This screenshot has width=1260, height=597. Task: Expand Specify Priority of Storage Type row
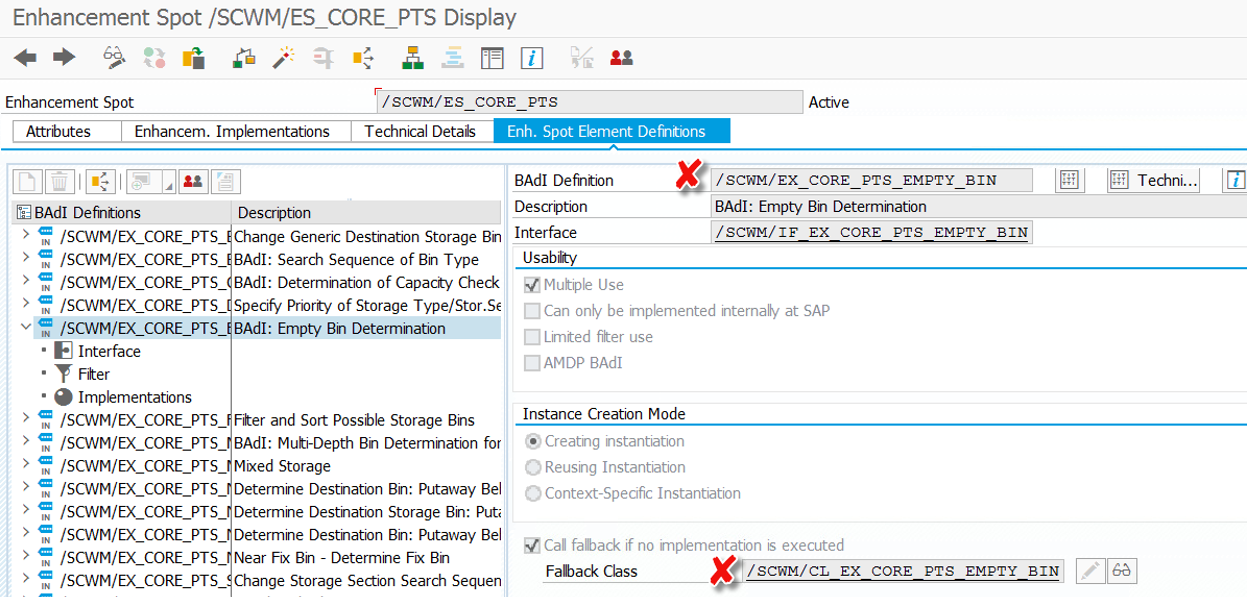coord(26,305)
